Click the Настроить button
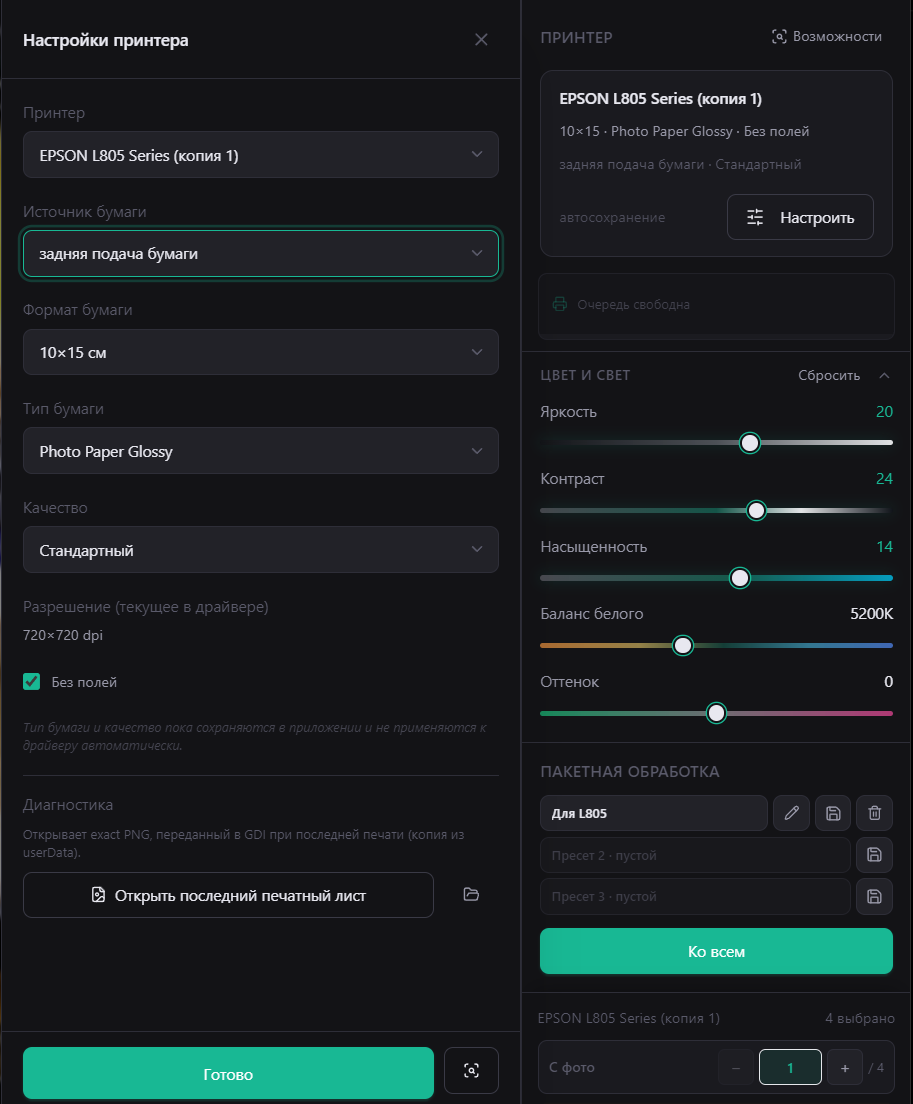The width and height of the screenshot is (913, 1104). pos(800,218)
